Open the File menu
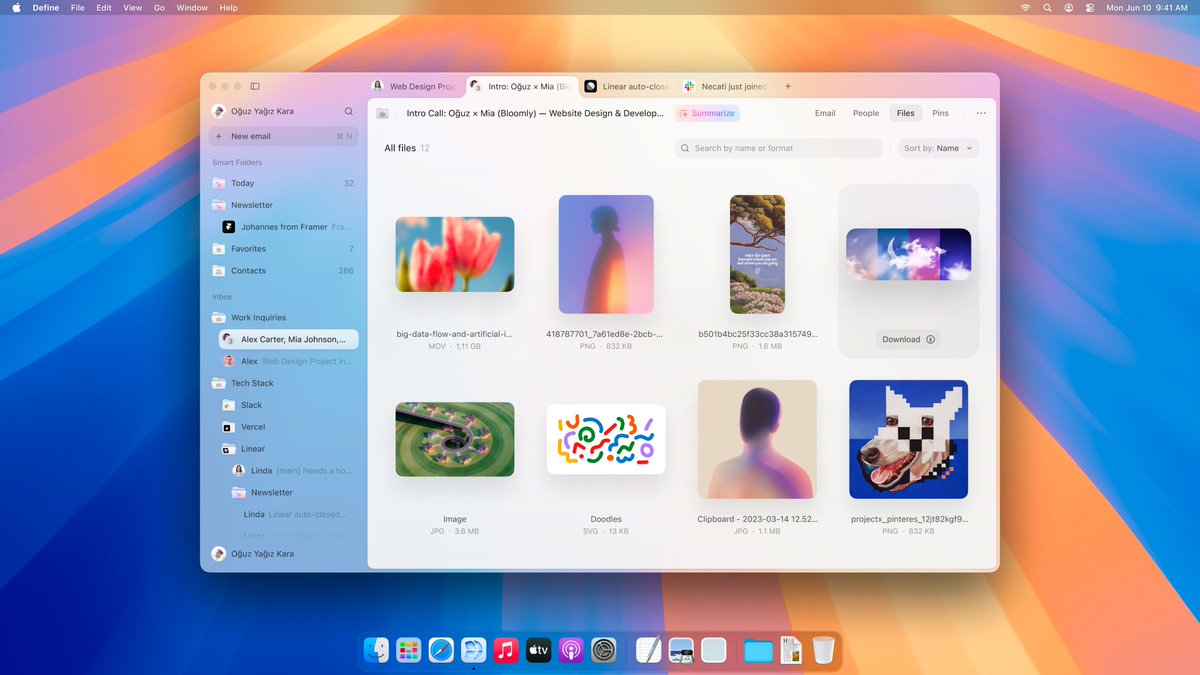 coord(77,8)
